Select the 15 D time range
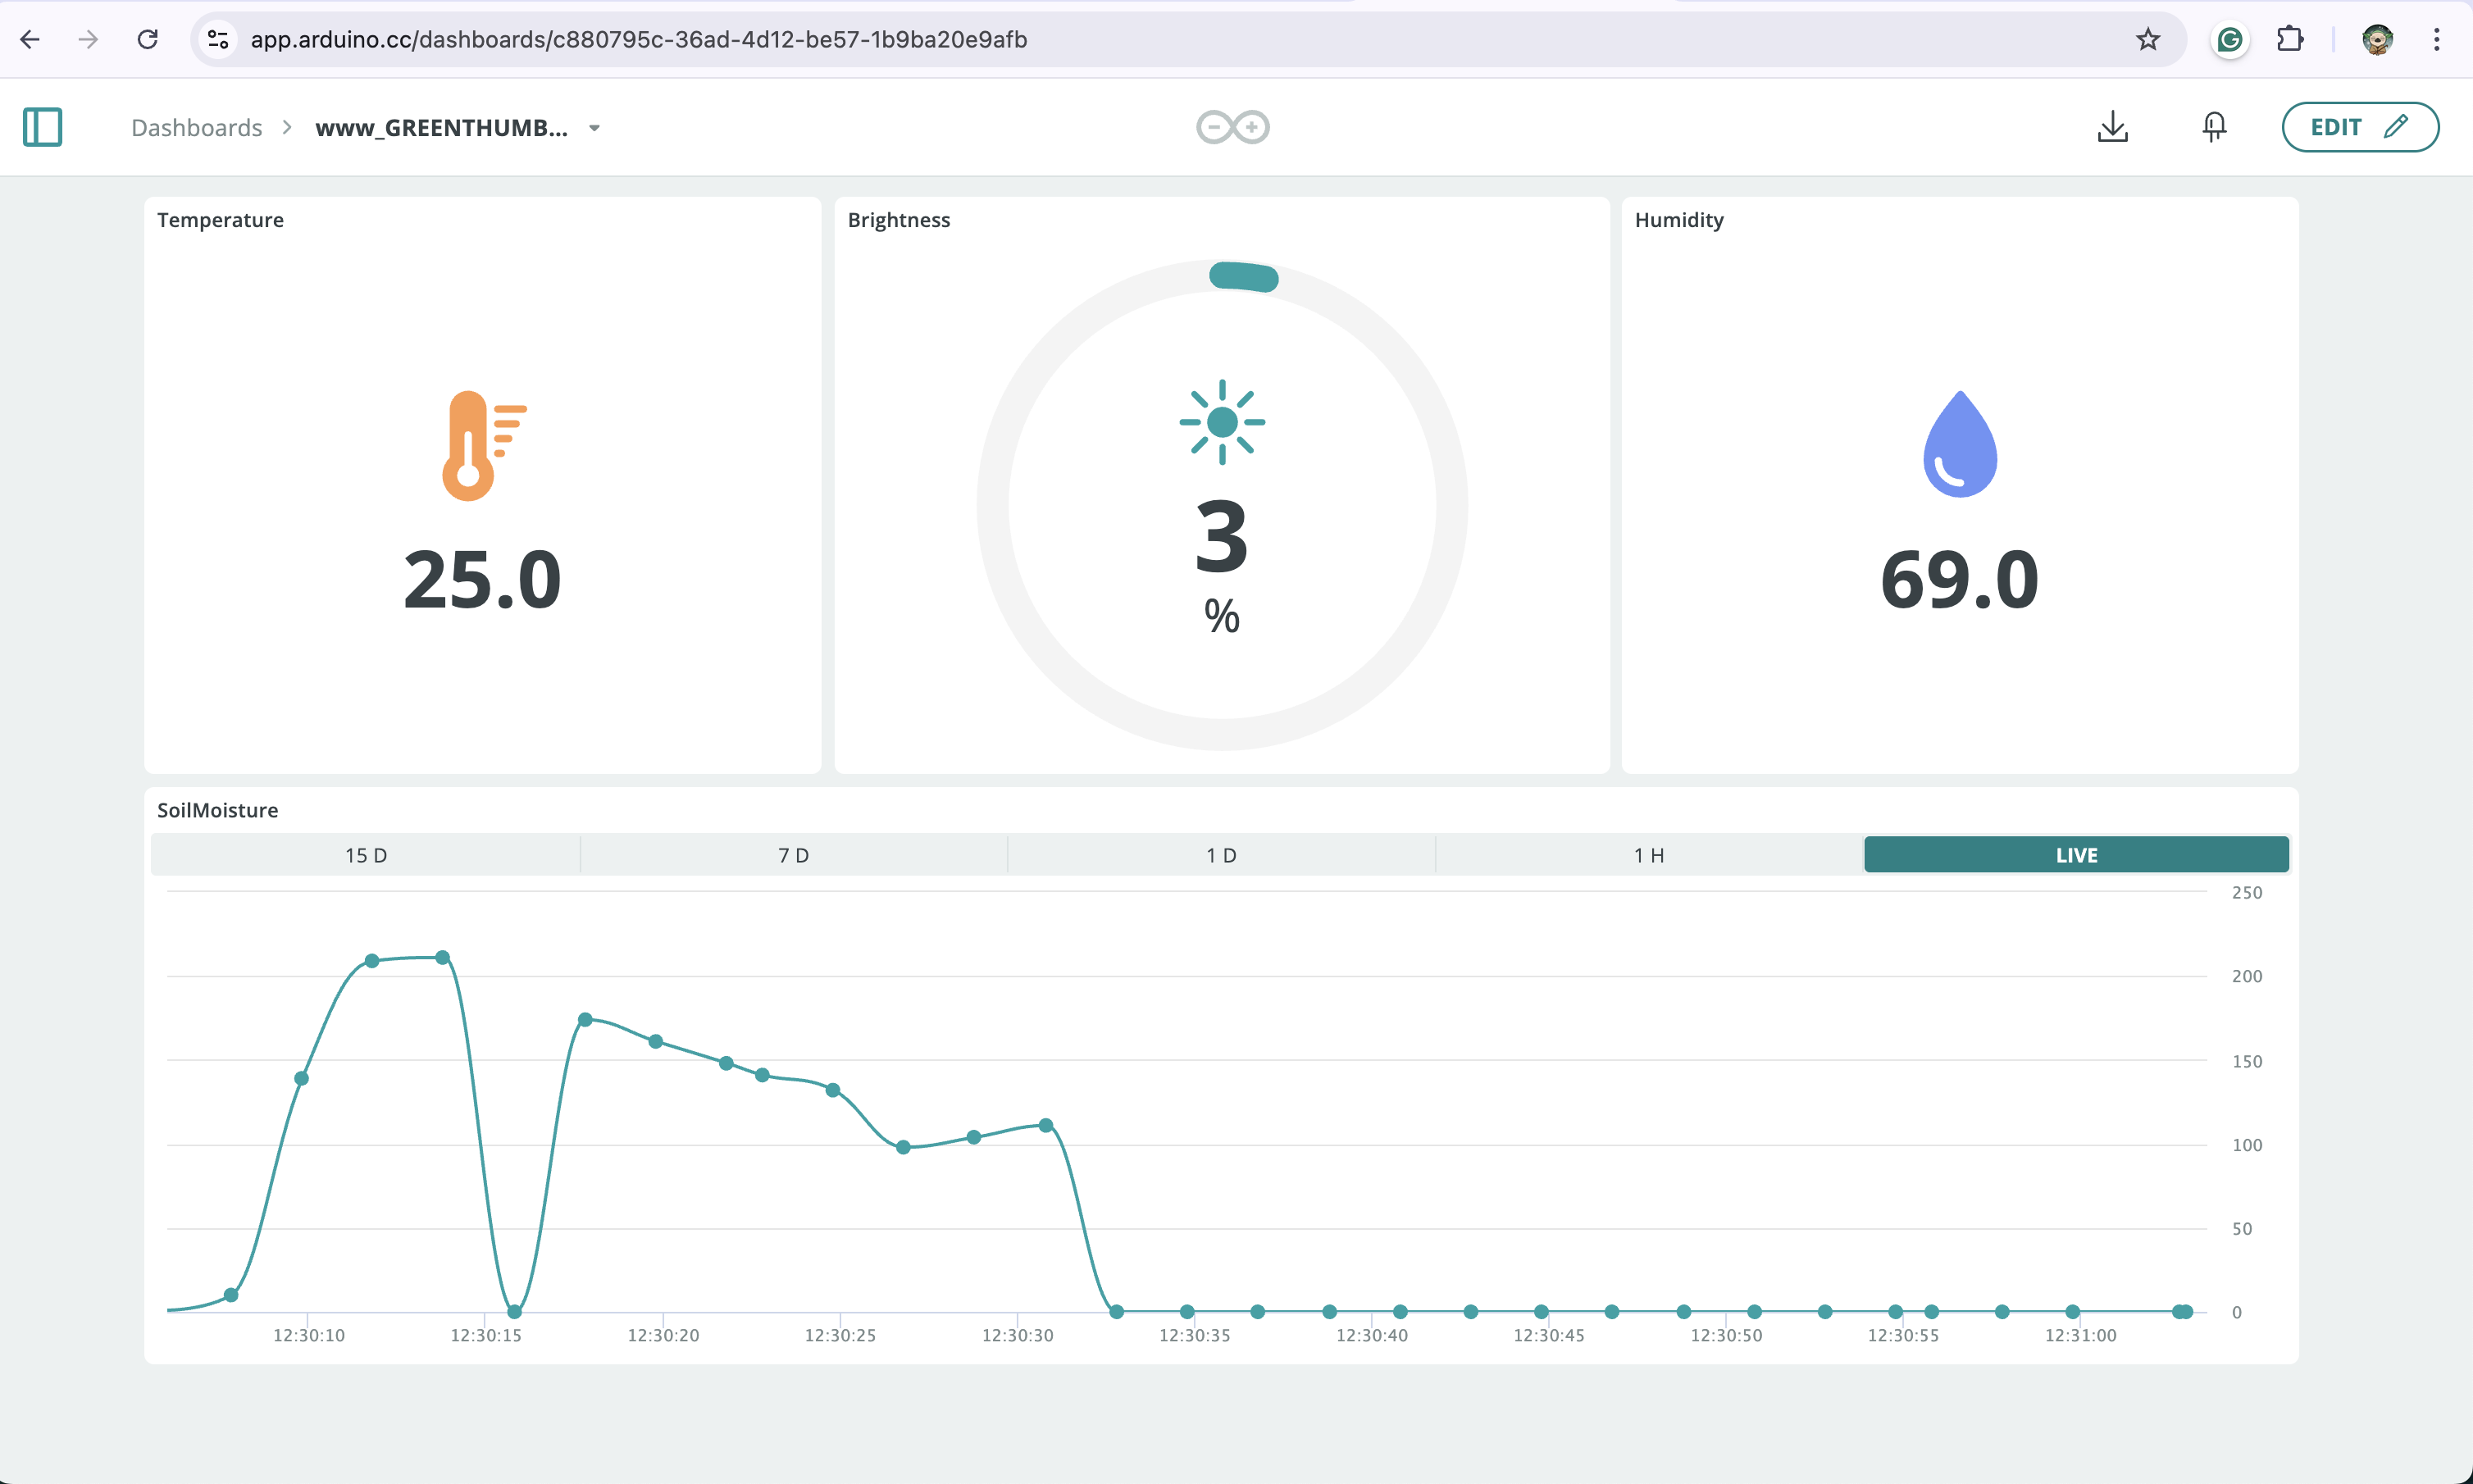 tap(366, 855)
